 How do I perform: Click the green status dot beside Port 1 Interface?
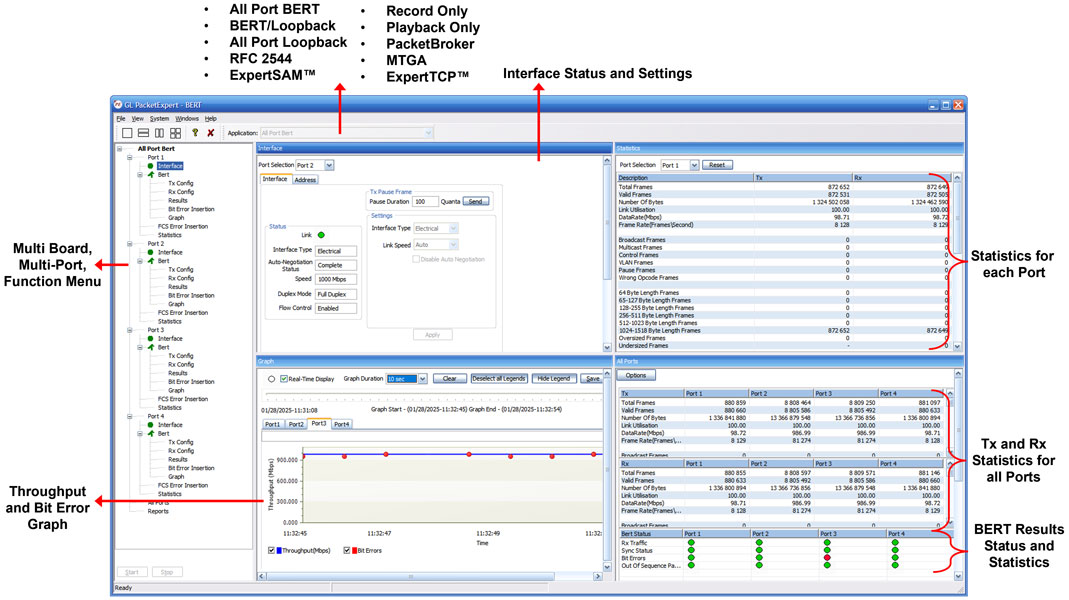click(151, 166)
